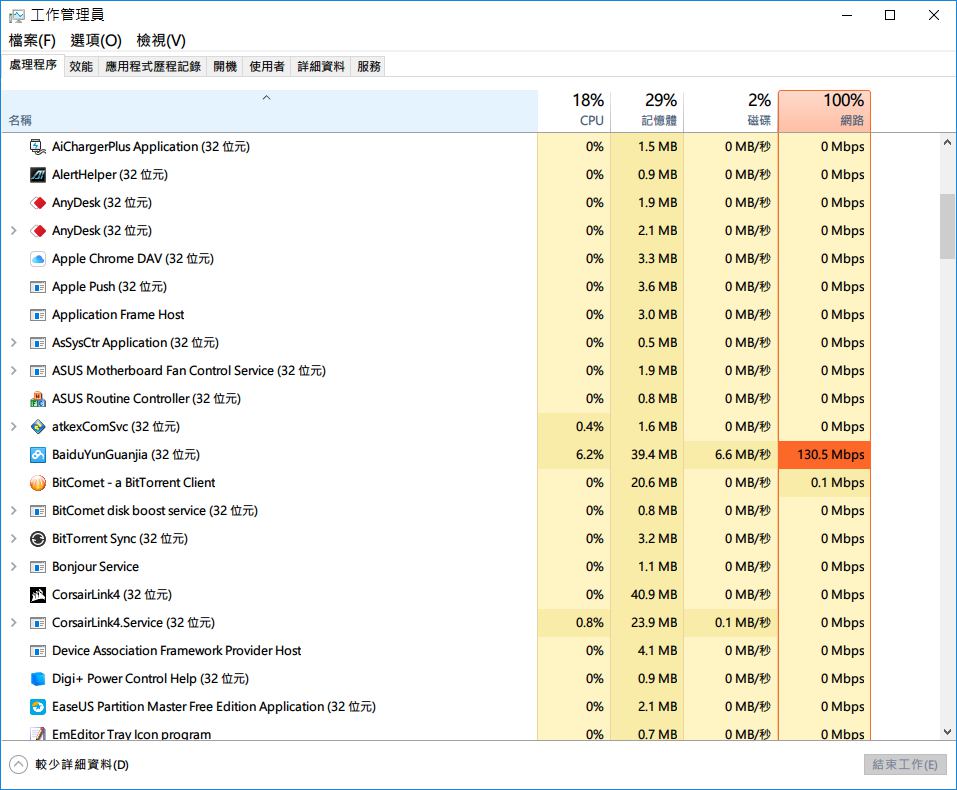The image size is (957, 790).
Task: Click the Apple Chrome DAV cloud icon
Action: click(x=38, y=259)
